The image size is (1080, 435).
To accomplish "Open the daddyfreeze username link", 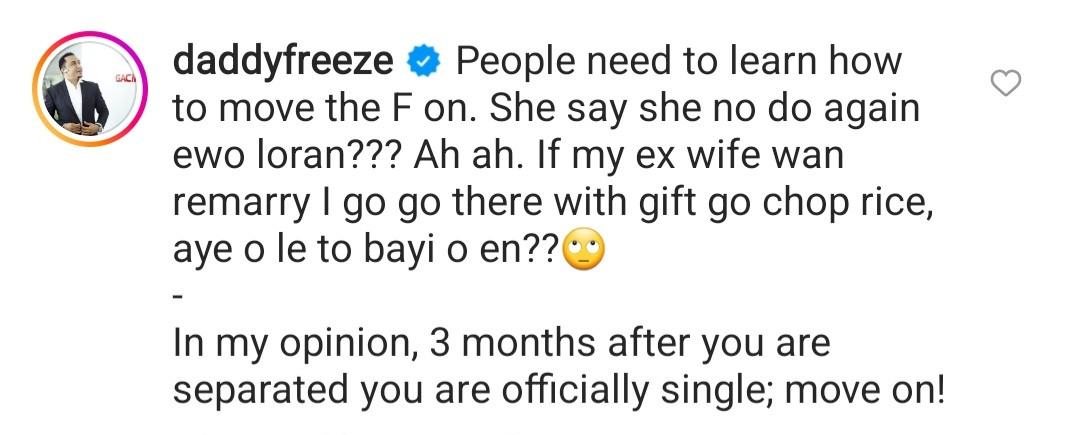I will pos(283,63).
